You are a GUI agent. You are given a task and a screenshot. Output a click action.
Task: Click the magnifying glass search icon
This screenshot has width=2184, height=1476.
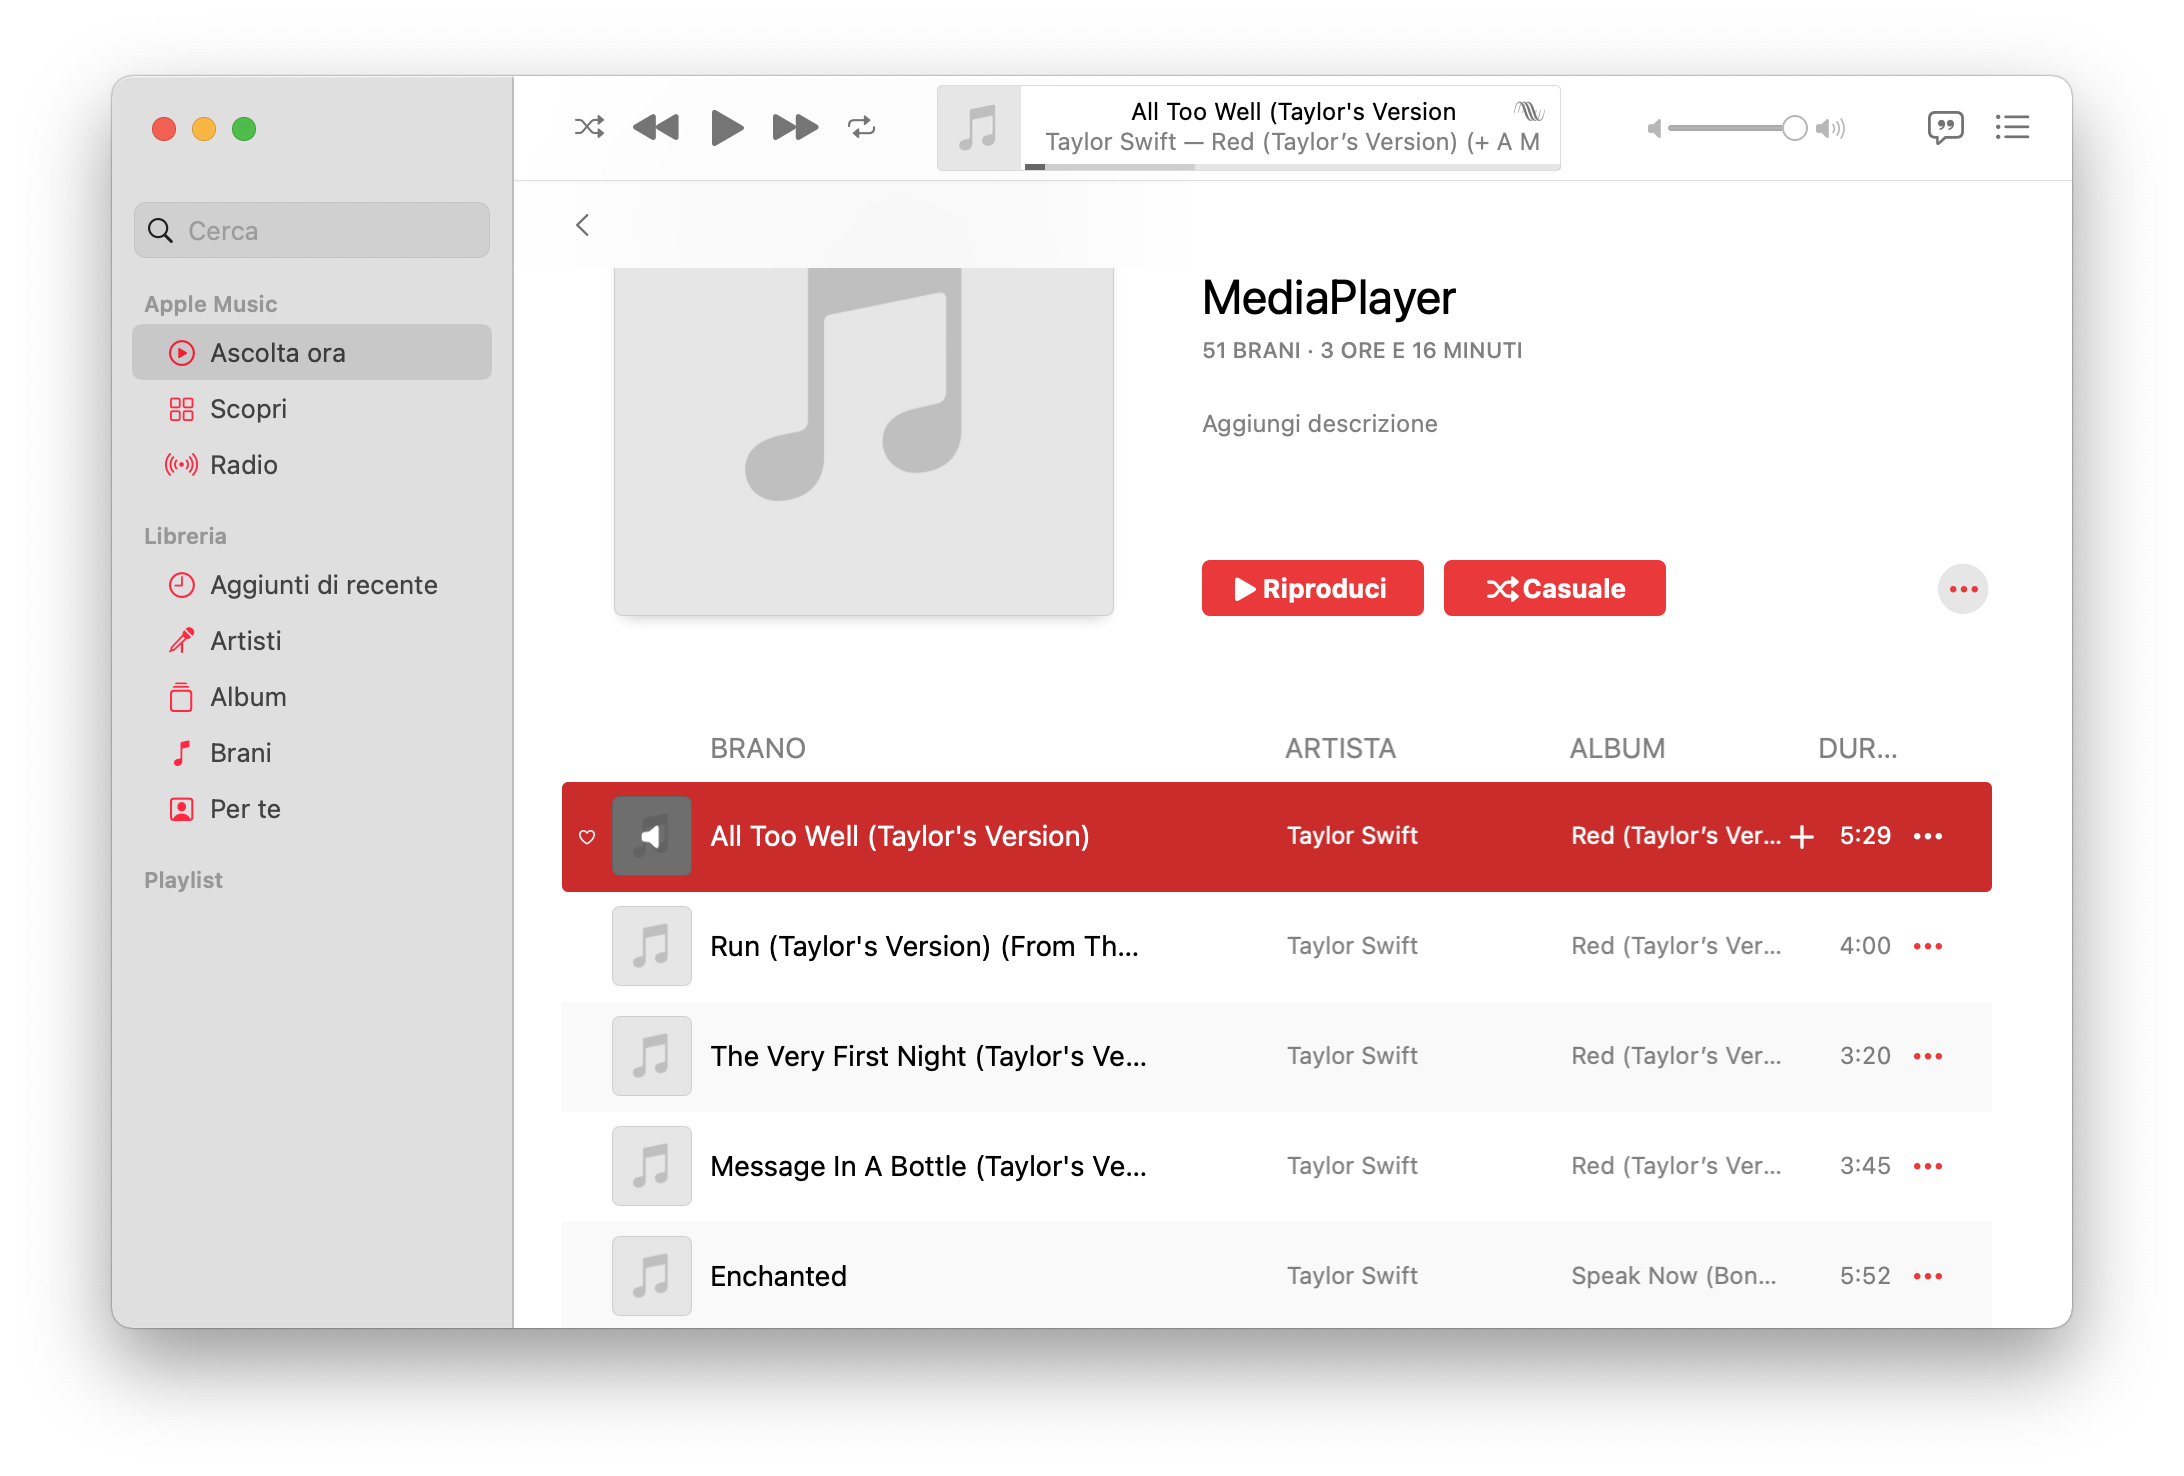(x=160, y=231)
